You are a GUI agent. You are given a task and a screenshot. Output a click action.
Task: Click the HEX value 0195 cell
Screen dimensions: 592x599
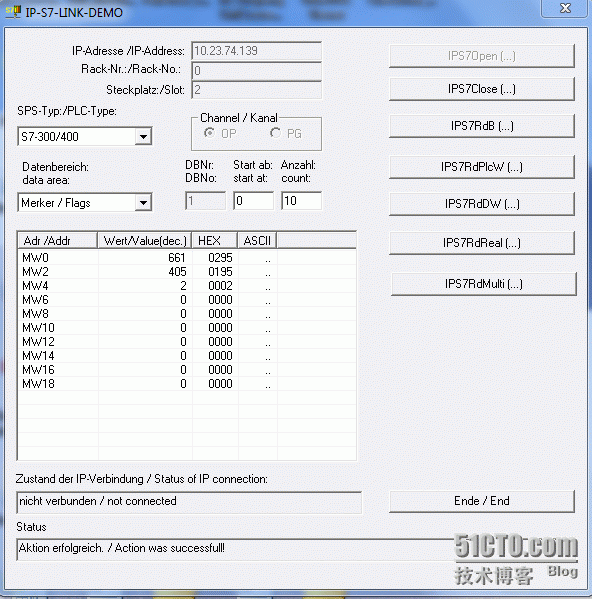216,272
